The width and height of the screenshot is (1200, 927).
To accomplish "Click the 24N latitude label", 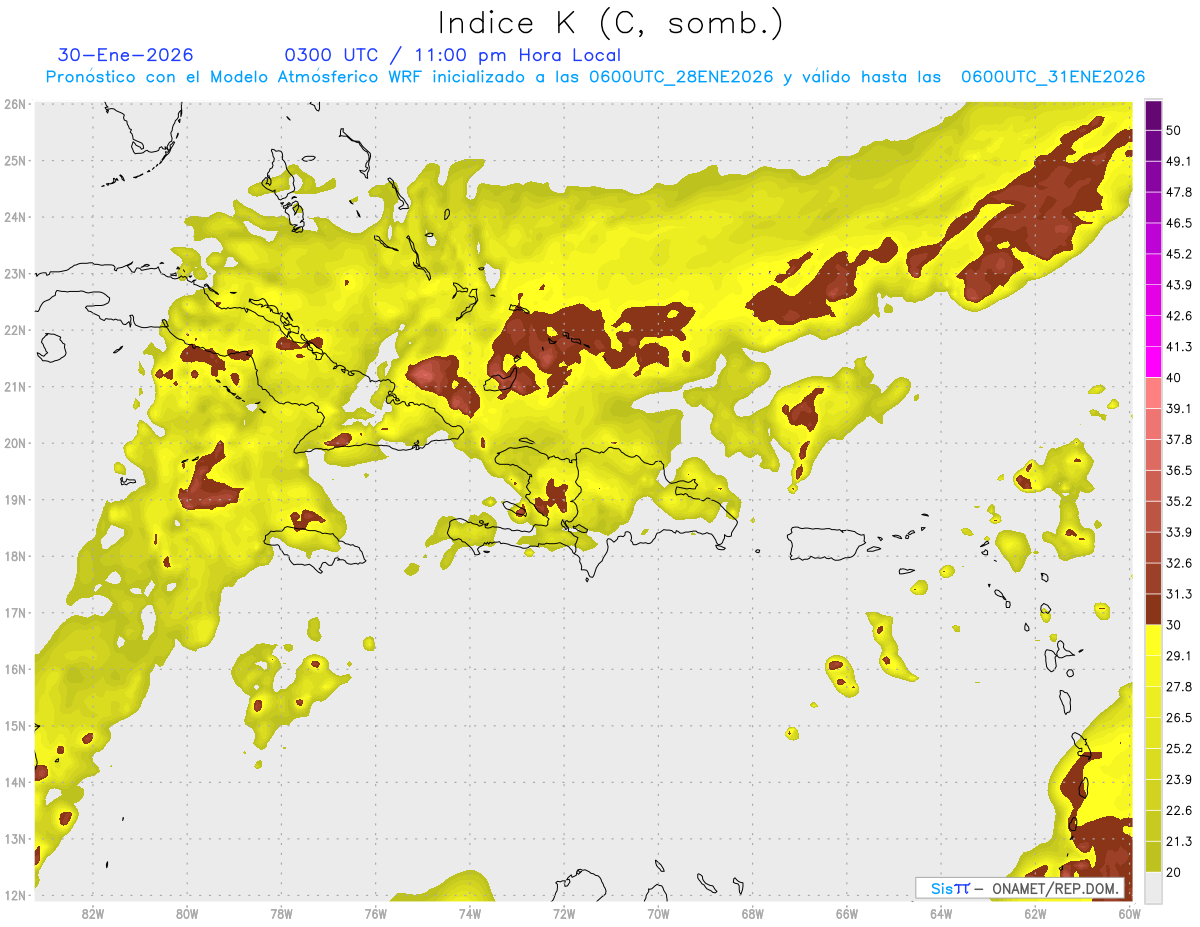I will point(15,217).
